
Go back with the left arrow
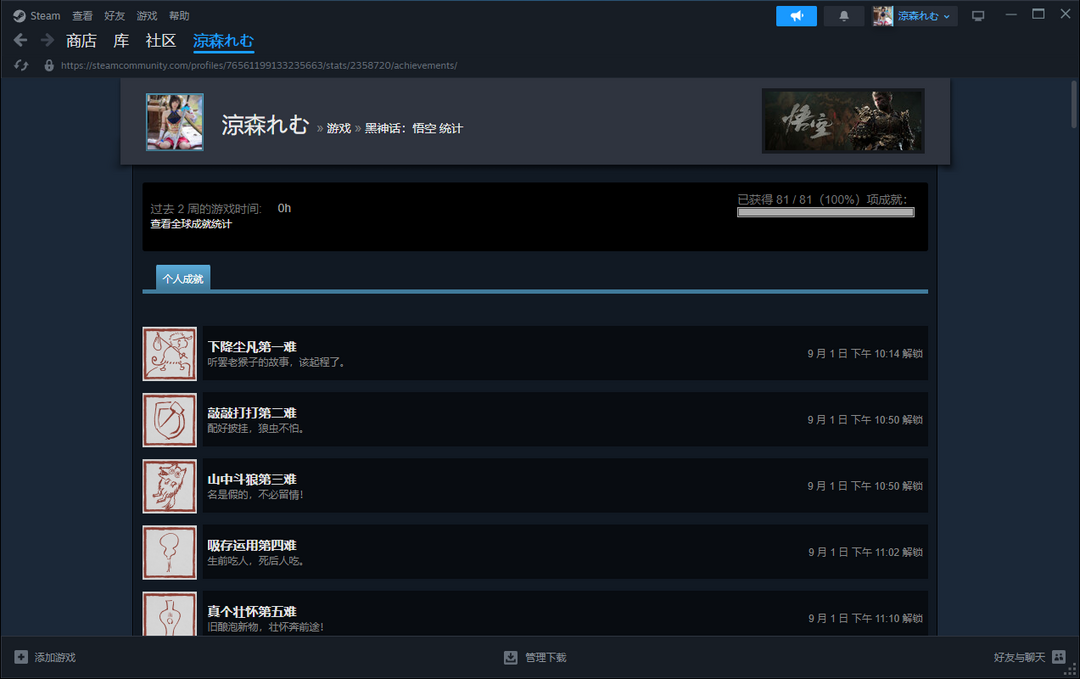(20, 41)
